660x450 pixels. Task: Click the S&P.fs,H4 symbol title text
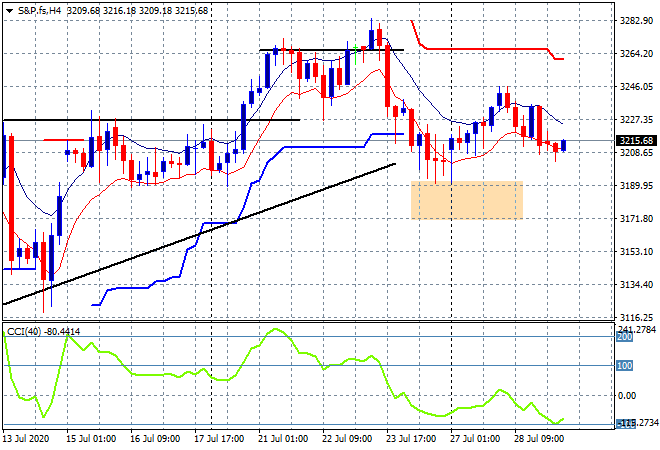[40, 11]
